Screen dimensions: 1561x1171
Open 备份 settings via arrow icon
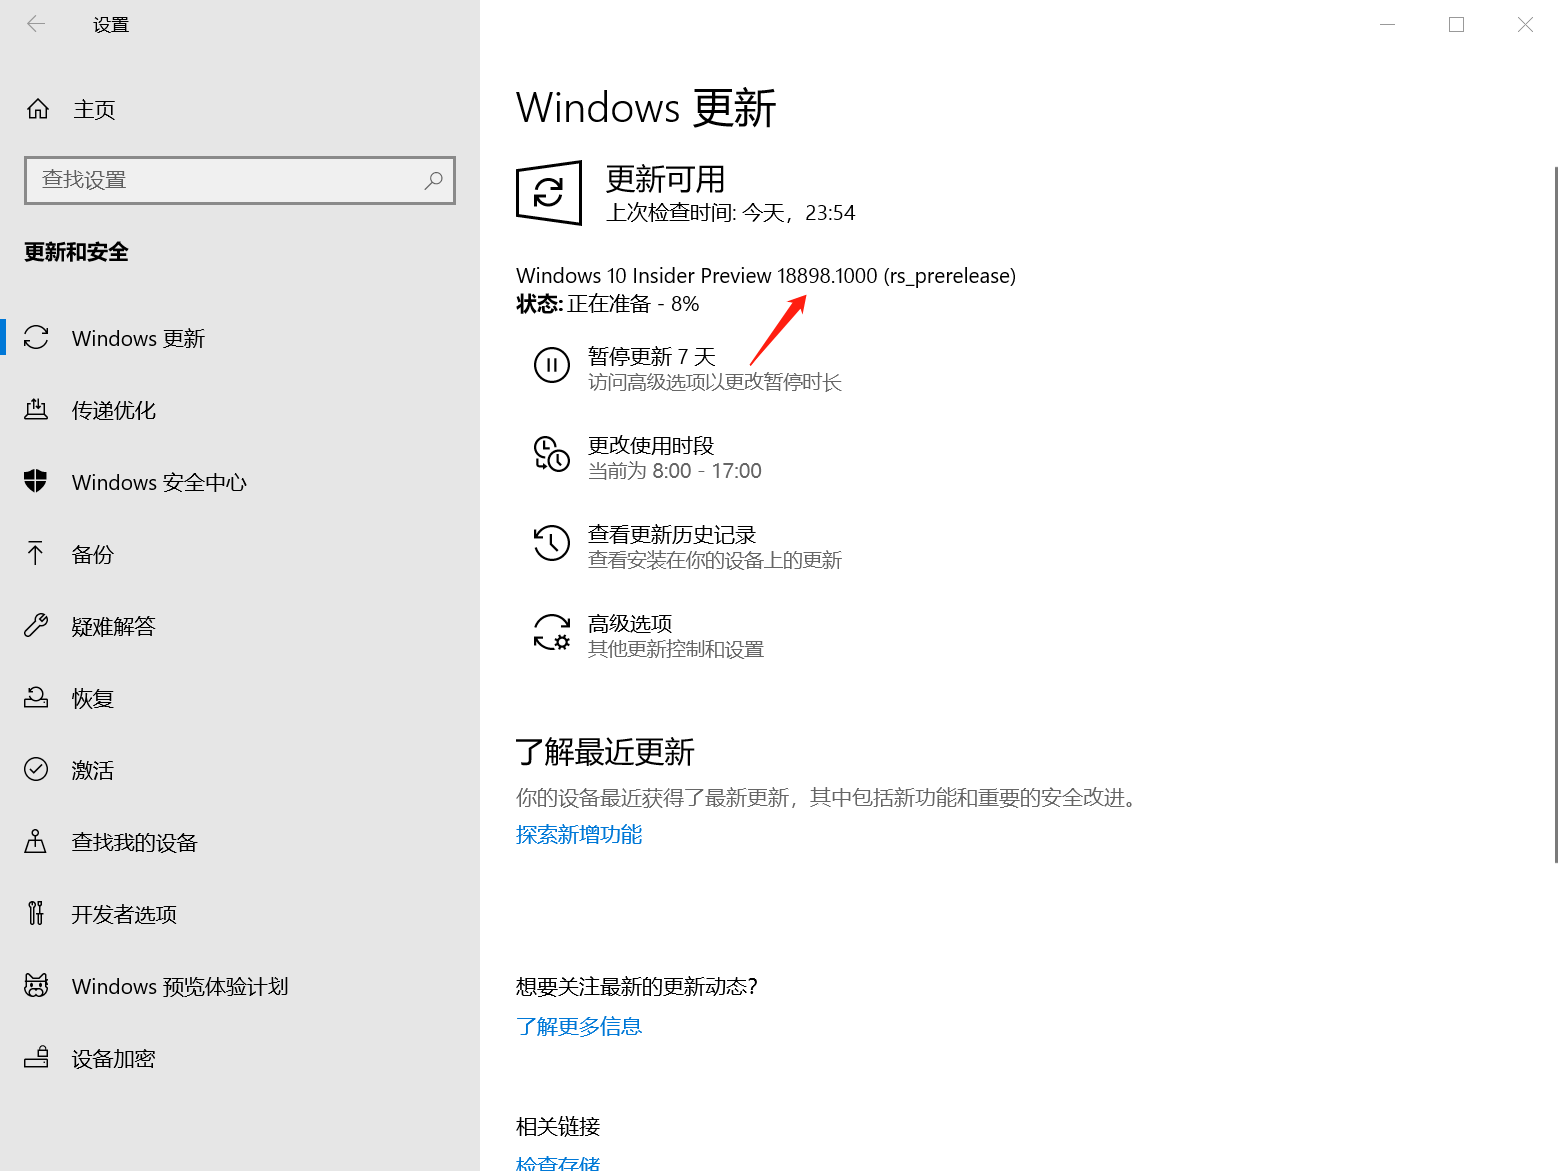36,554
